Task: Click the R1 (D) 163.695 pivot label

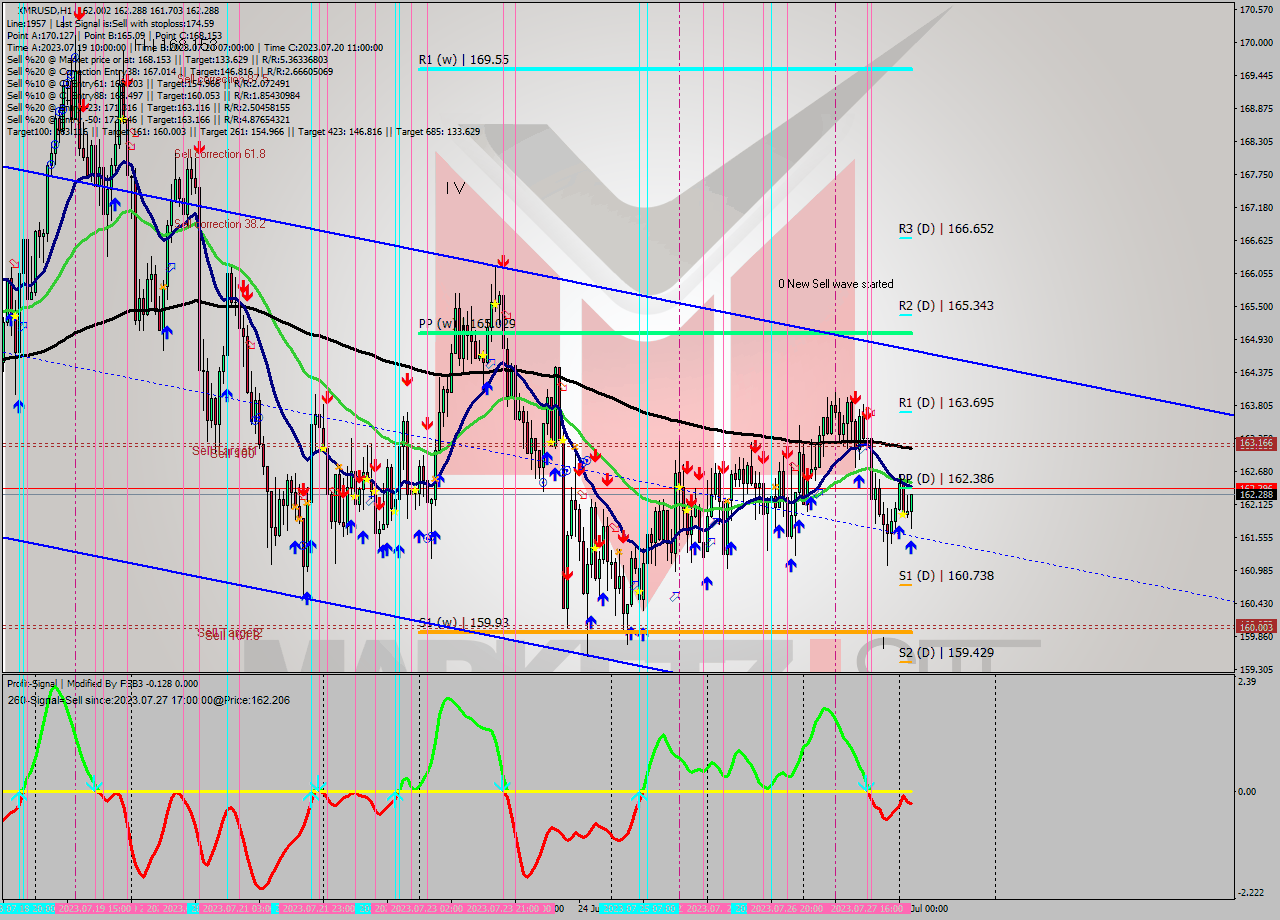Action: [945, 403]
